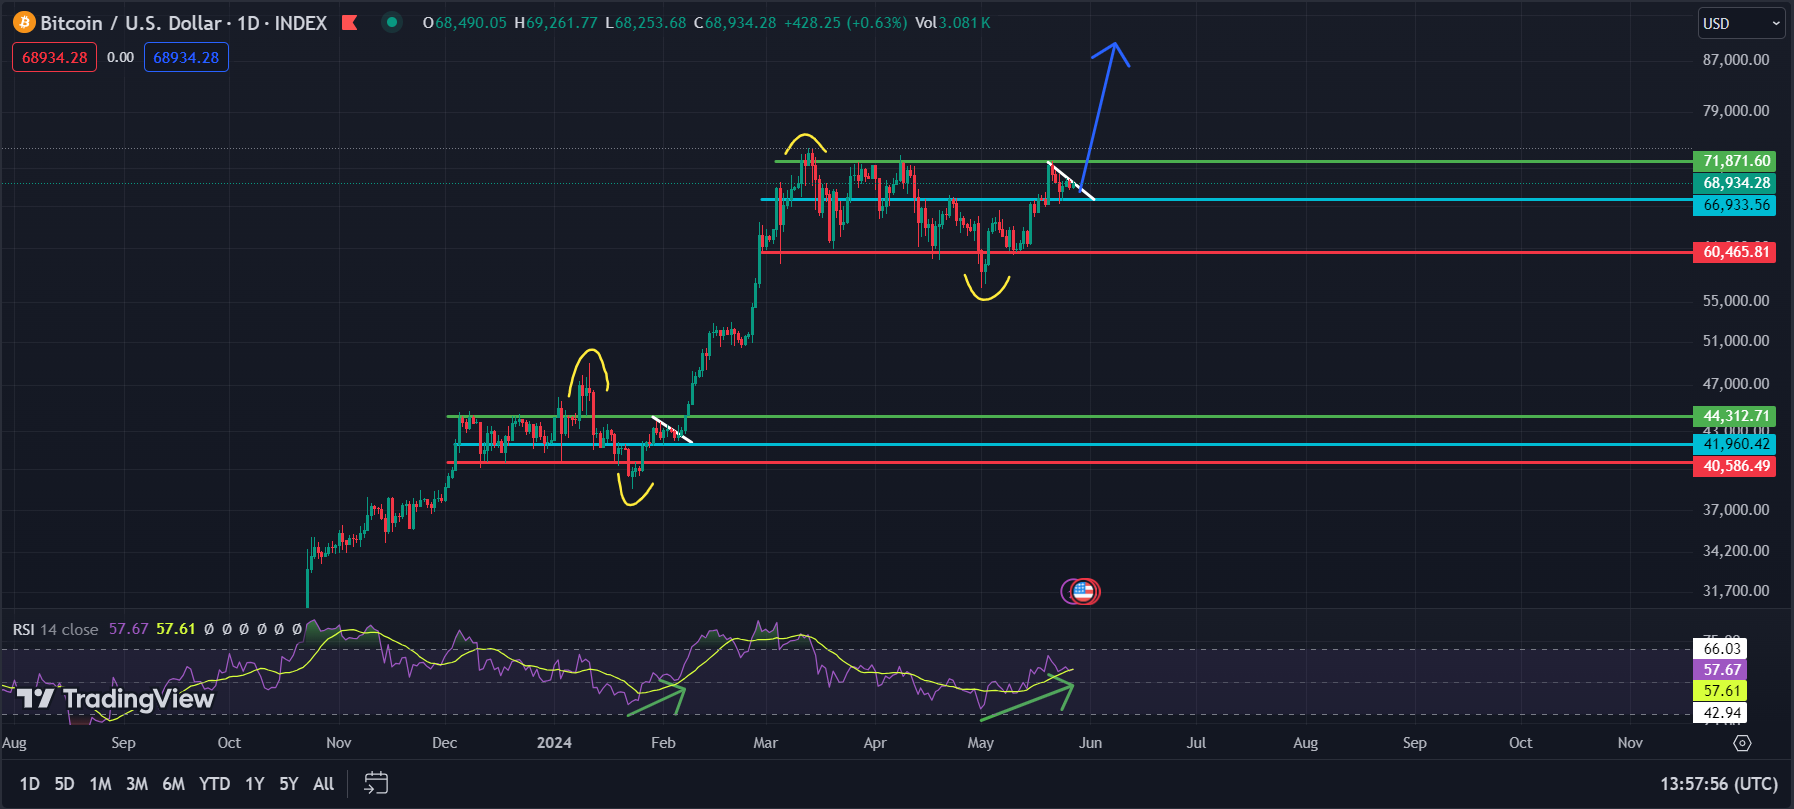
Task: Click the red 60,465.81 price label
Action: pos(1735,252)
